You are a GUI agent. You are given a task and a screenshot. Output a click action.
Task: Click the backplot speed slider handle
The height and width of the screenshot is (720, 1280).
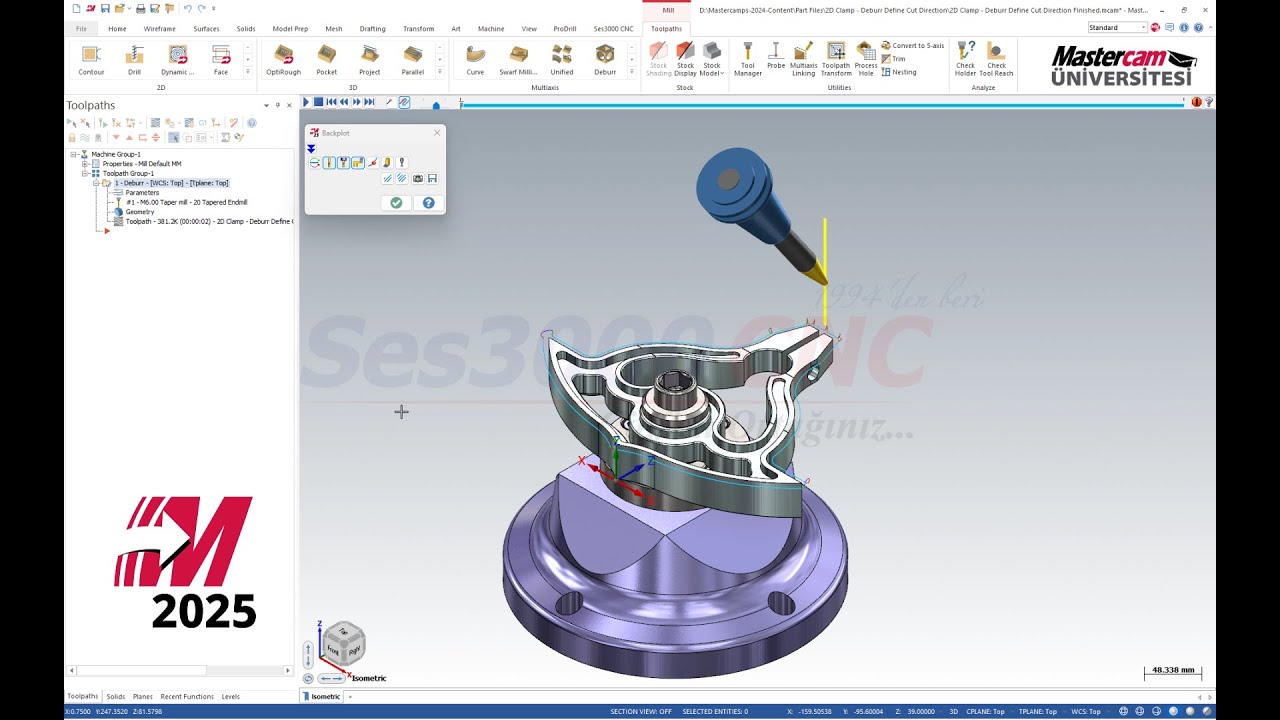tap(436, 104)
